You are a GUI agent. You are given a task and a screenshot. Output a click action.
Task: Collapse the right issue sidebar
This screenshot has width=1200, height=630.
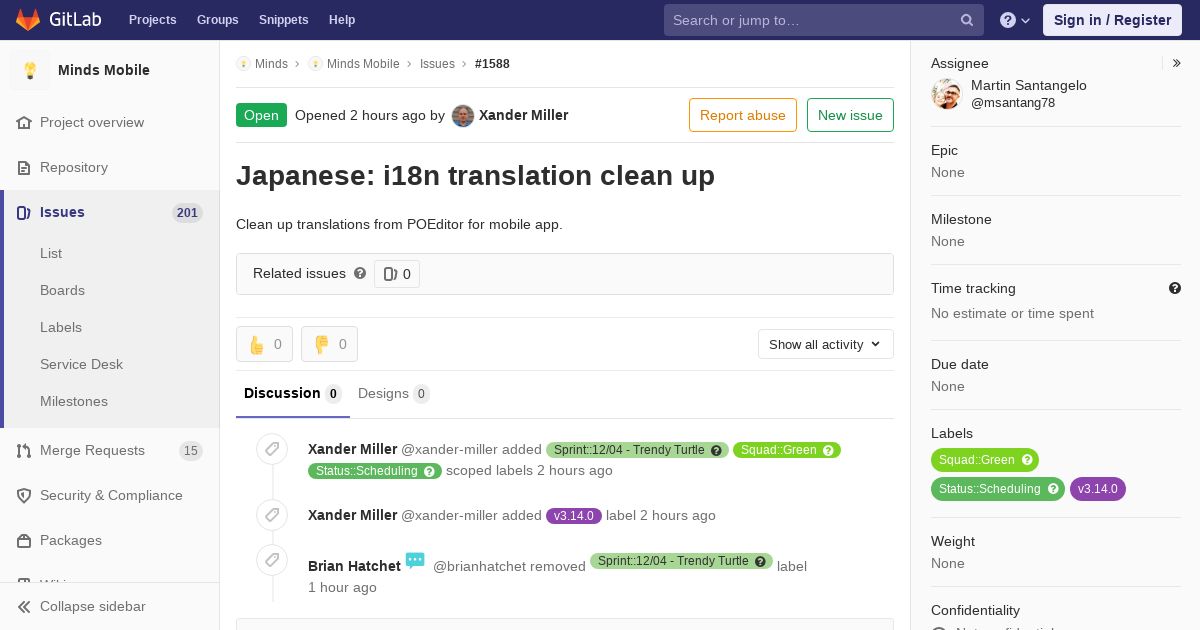click(x=1176, y=63)
